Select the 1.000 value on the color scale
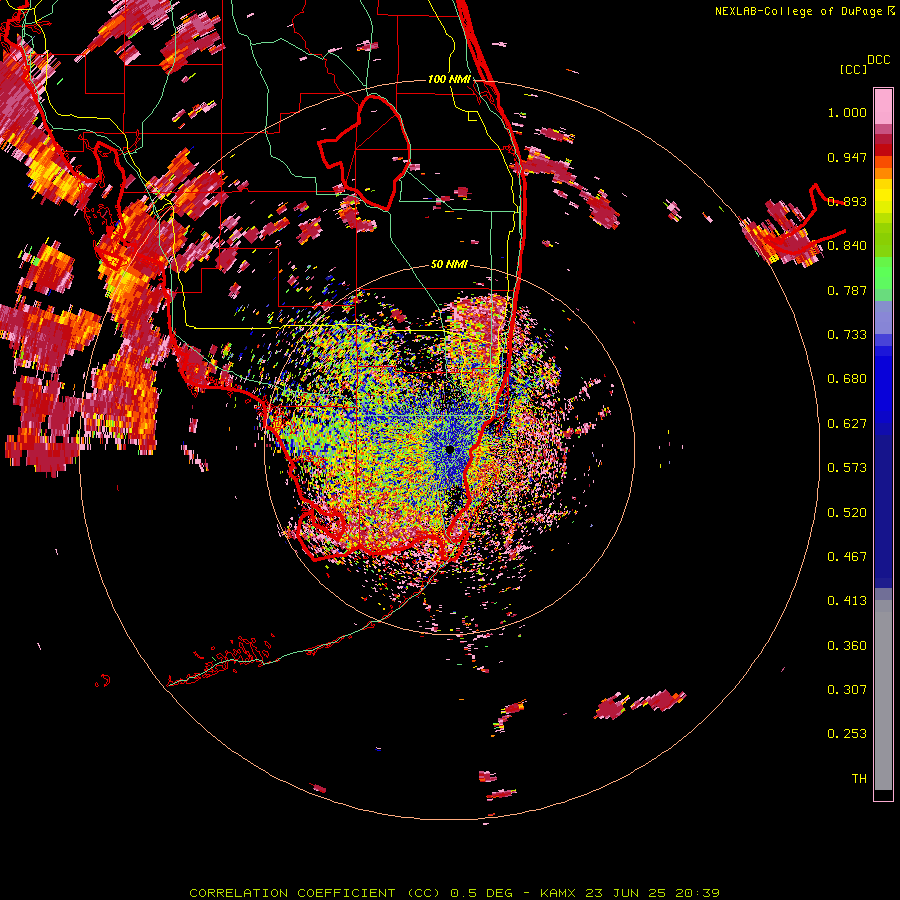 [x=847, y=112]
